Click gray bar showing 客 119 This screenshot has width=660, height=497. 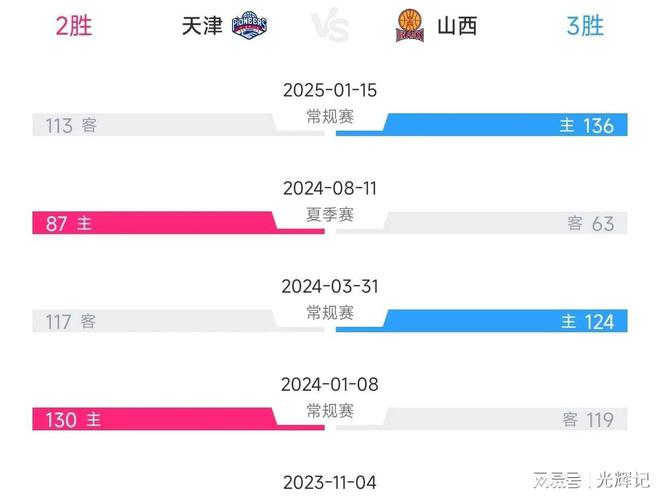point(482,419)
